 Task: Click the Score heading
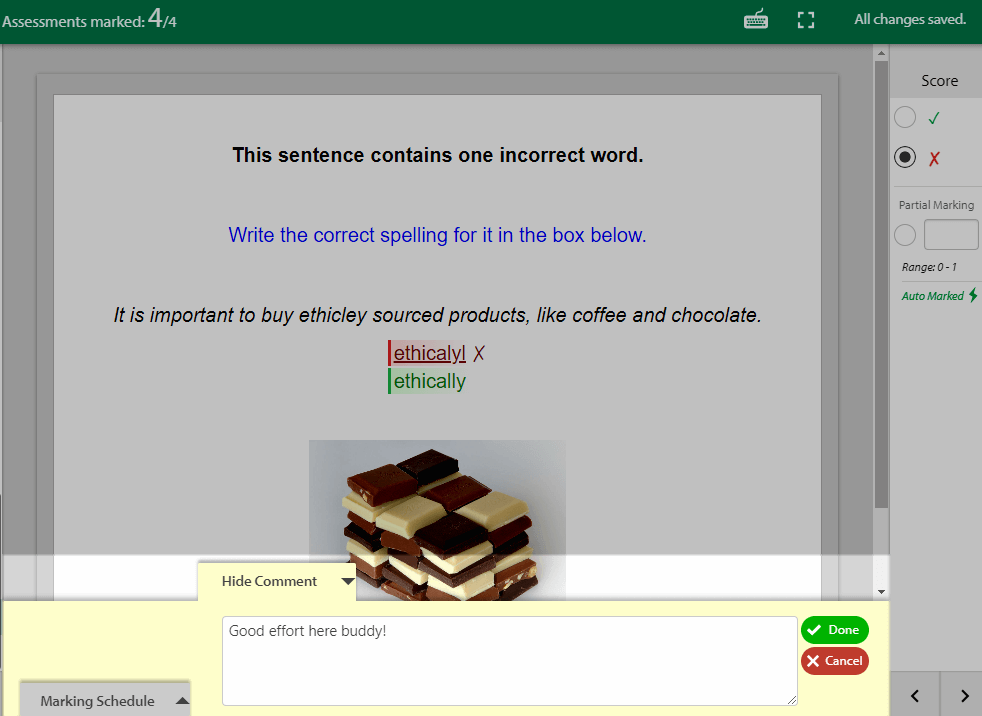coord(939,81)
